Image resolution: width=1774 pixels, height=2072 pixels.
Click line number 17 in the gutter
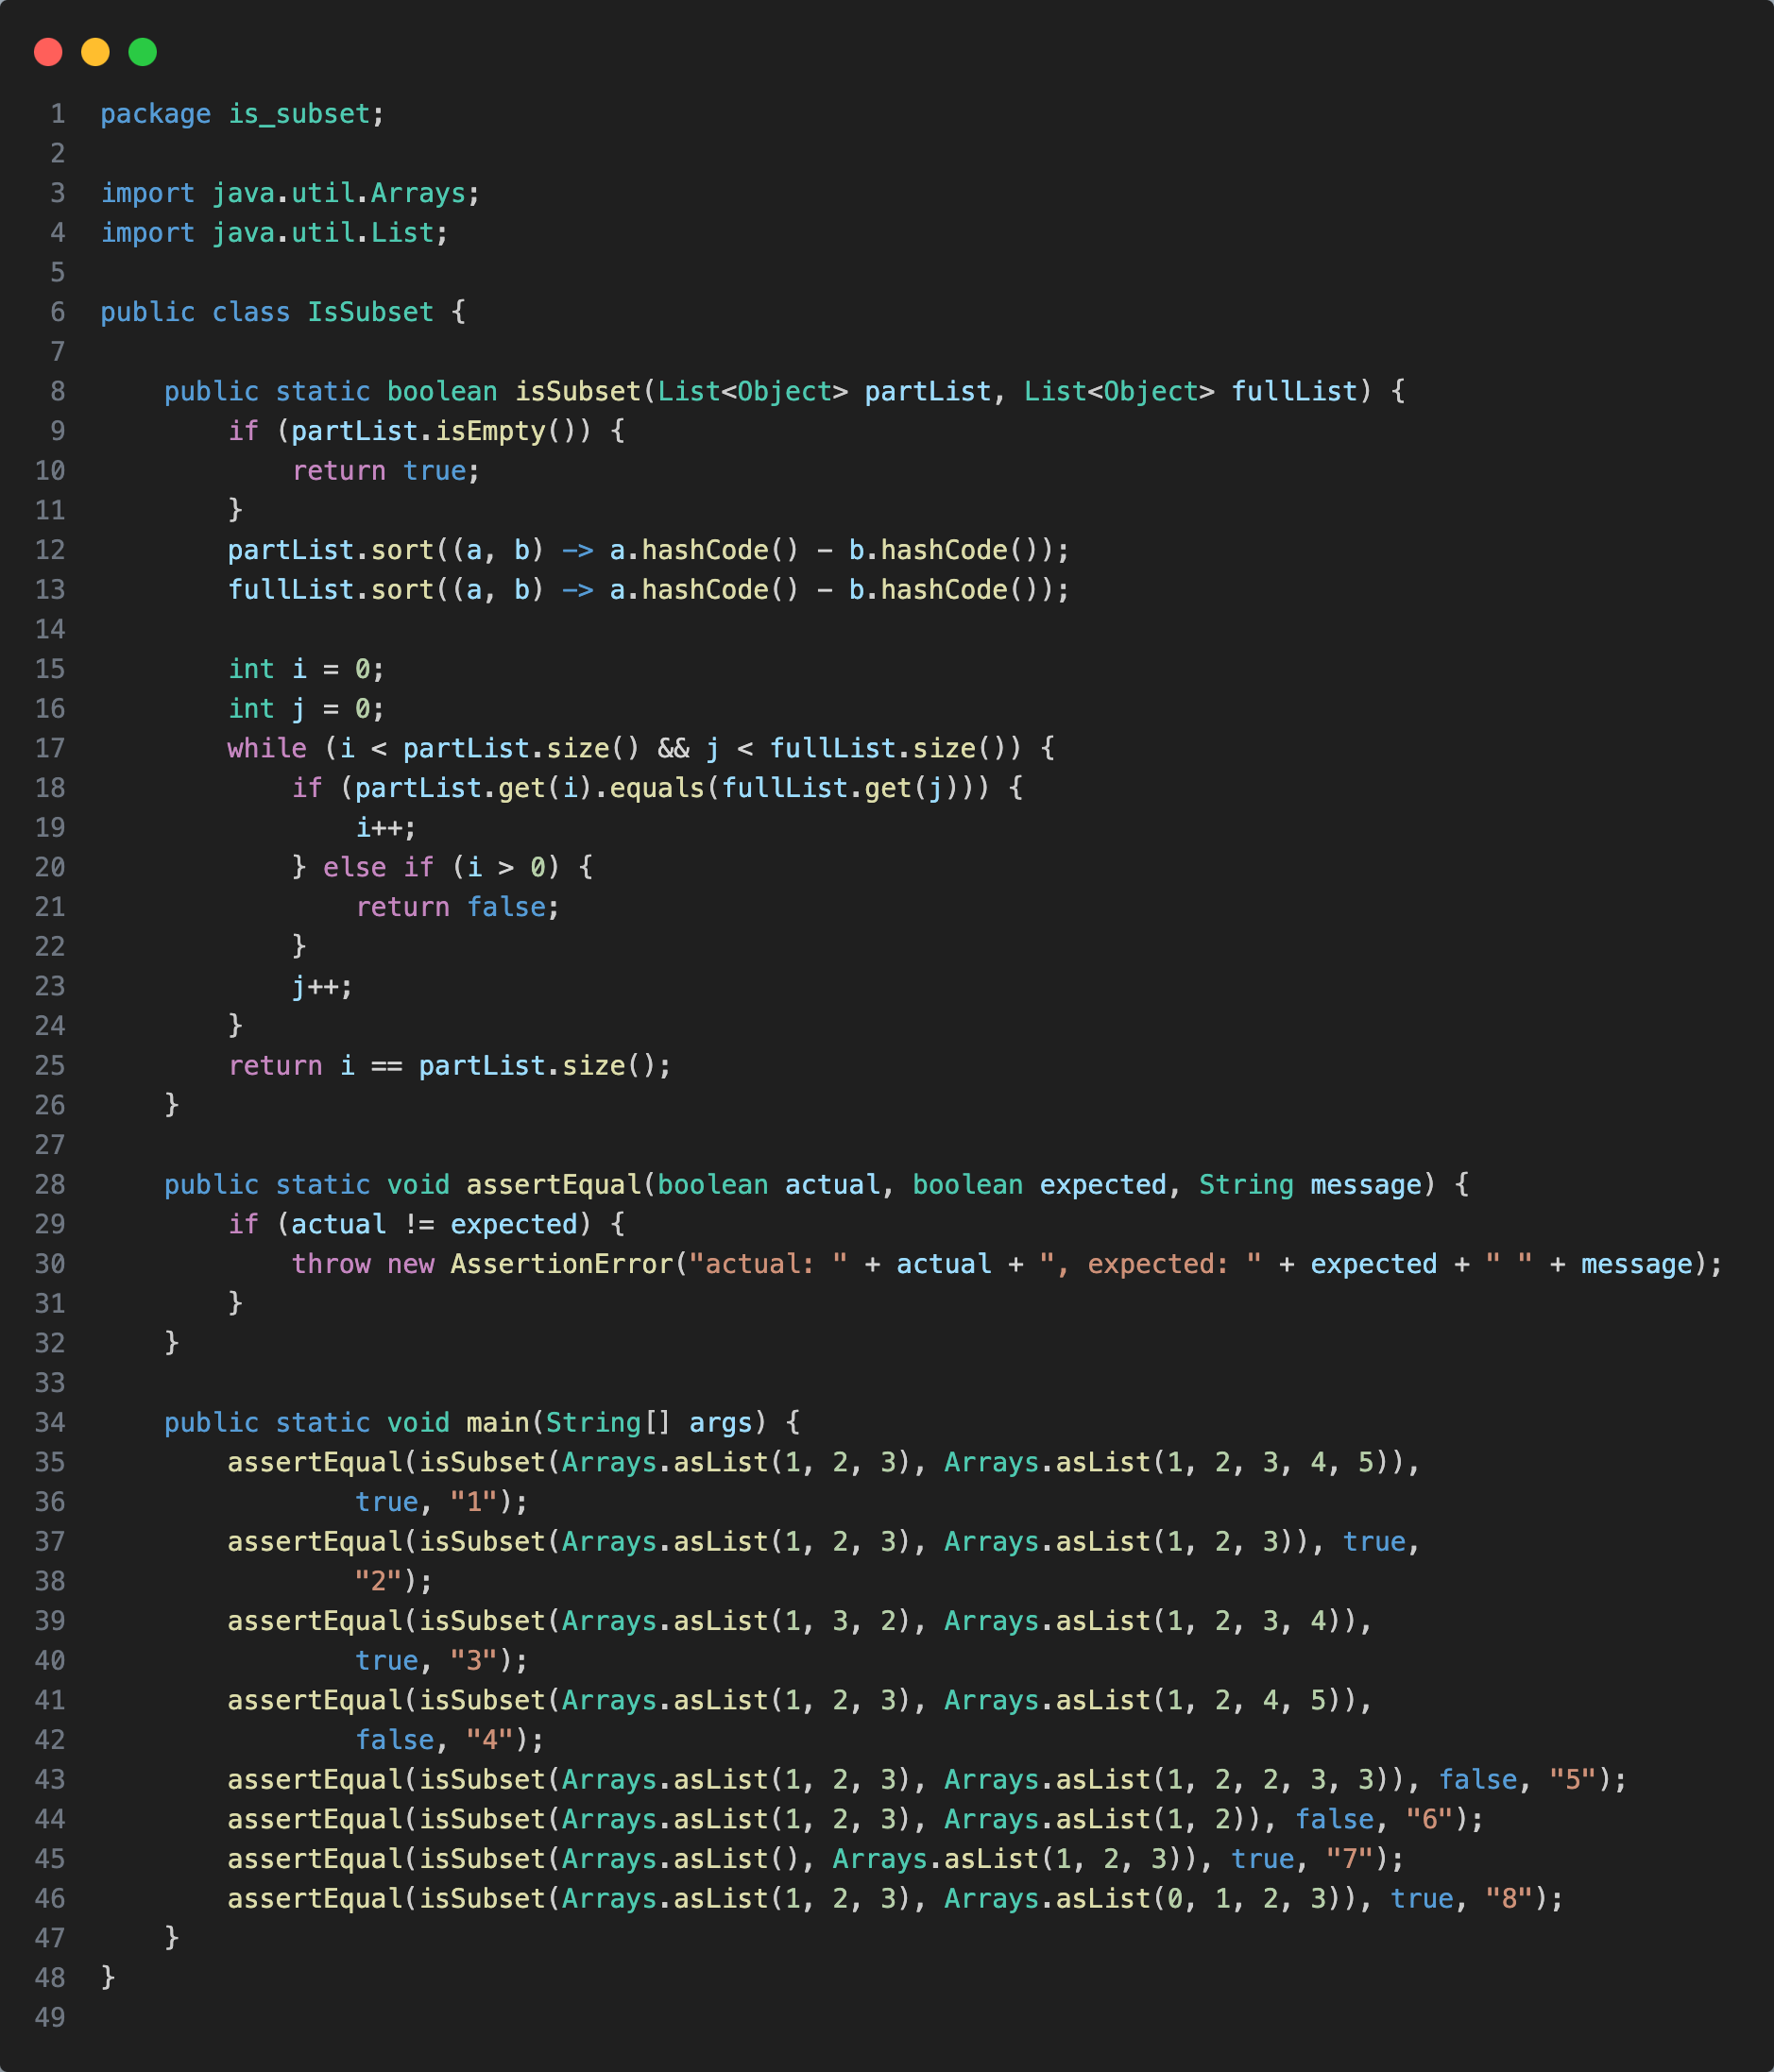tap(50, 748)
